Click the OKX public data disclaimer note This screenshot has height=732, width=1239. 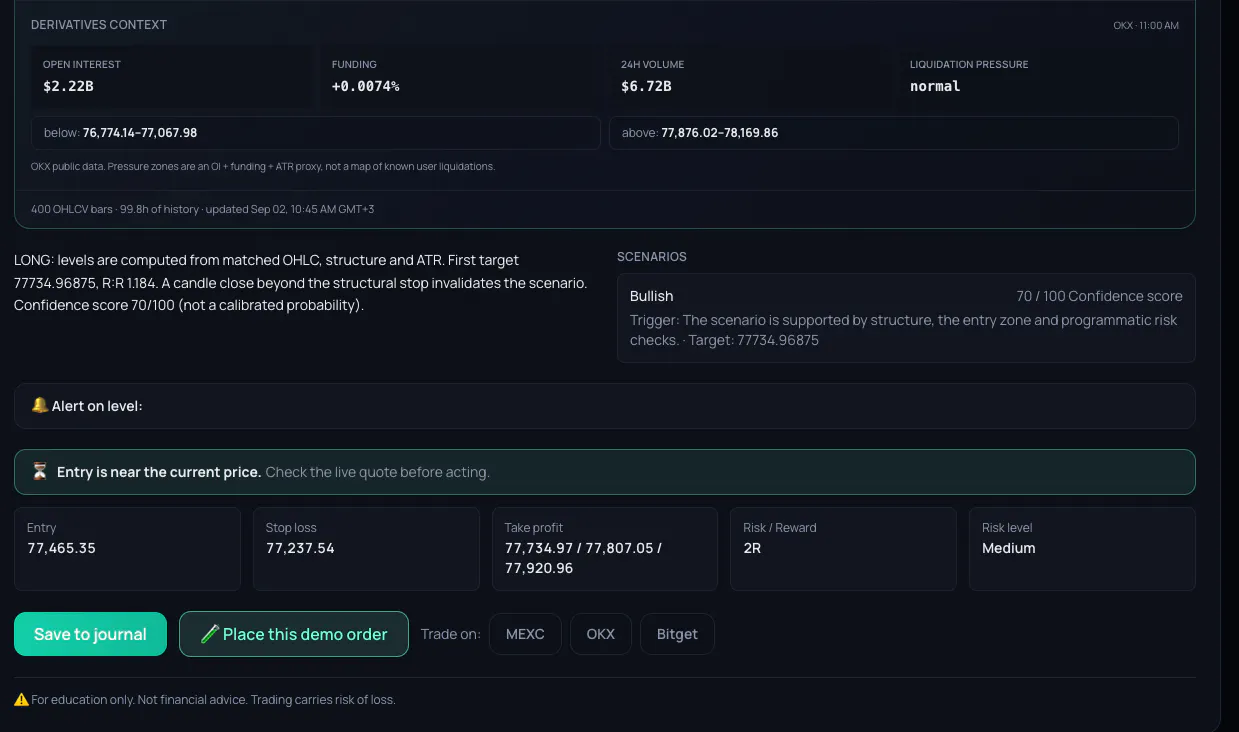pyautogui.click(x=263, y=166)
